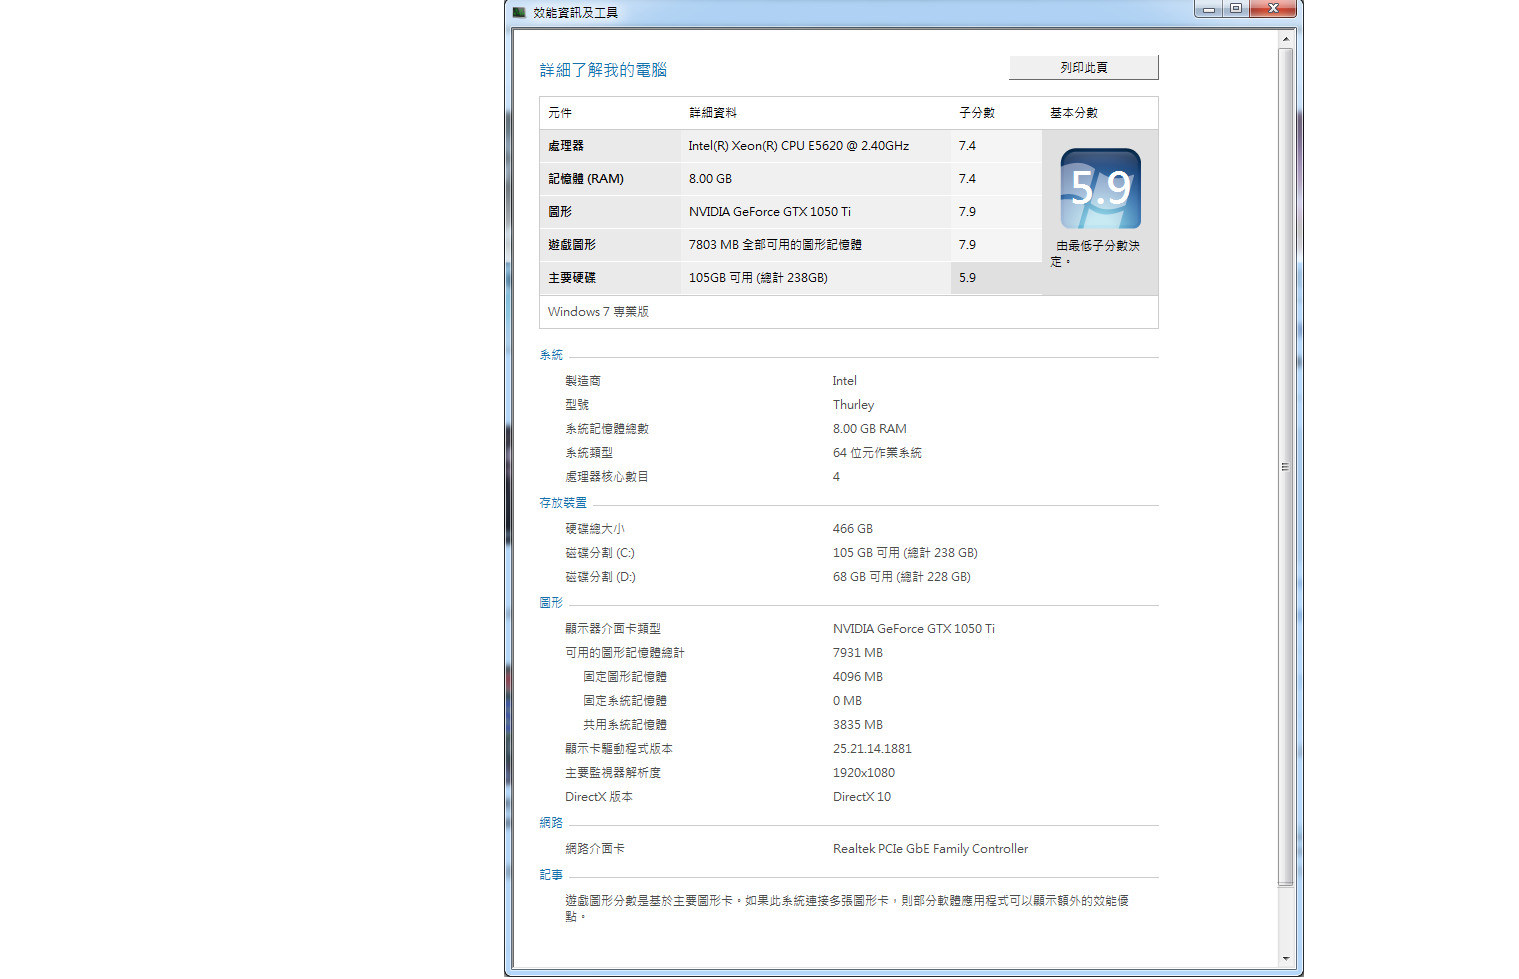Minimize the 效能資訊及工具 window
Viewport: 1519px width, 979px height.
pyautogui.click(x=1208, y=9)
